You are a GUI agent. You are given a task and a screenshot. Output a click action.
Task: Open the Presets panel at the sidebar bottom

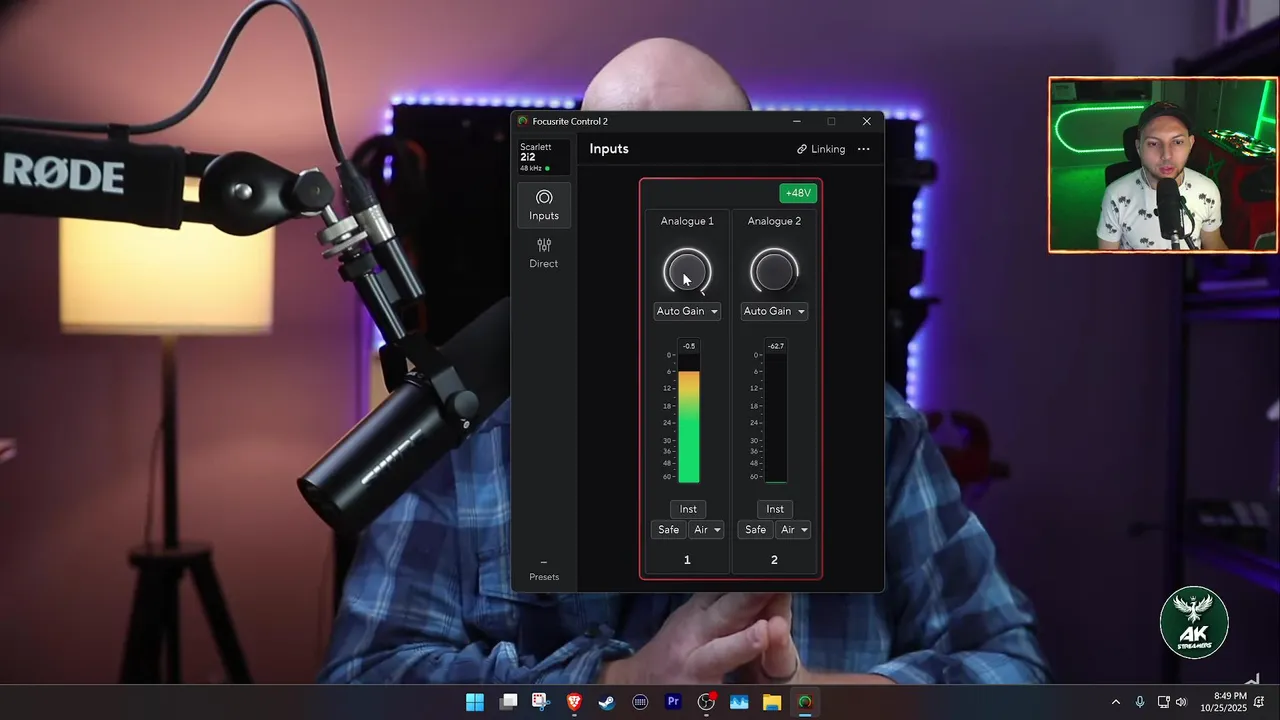point(544,571)
